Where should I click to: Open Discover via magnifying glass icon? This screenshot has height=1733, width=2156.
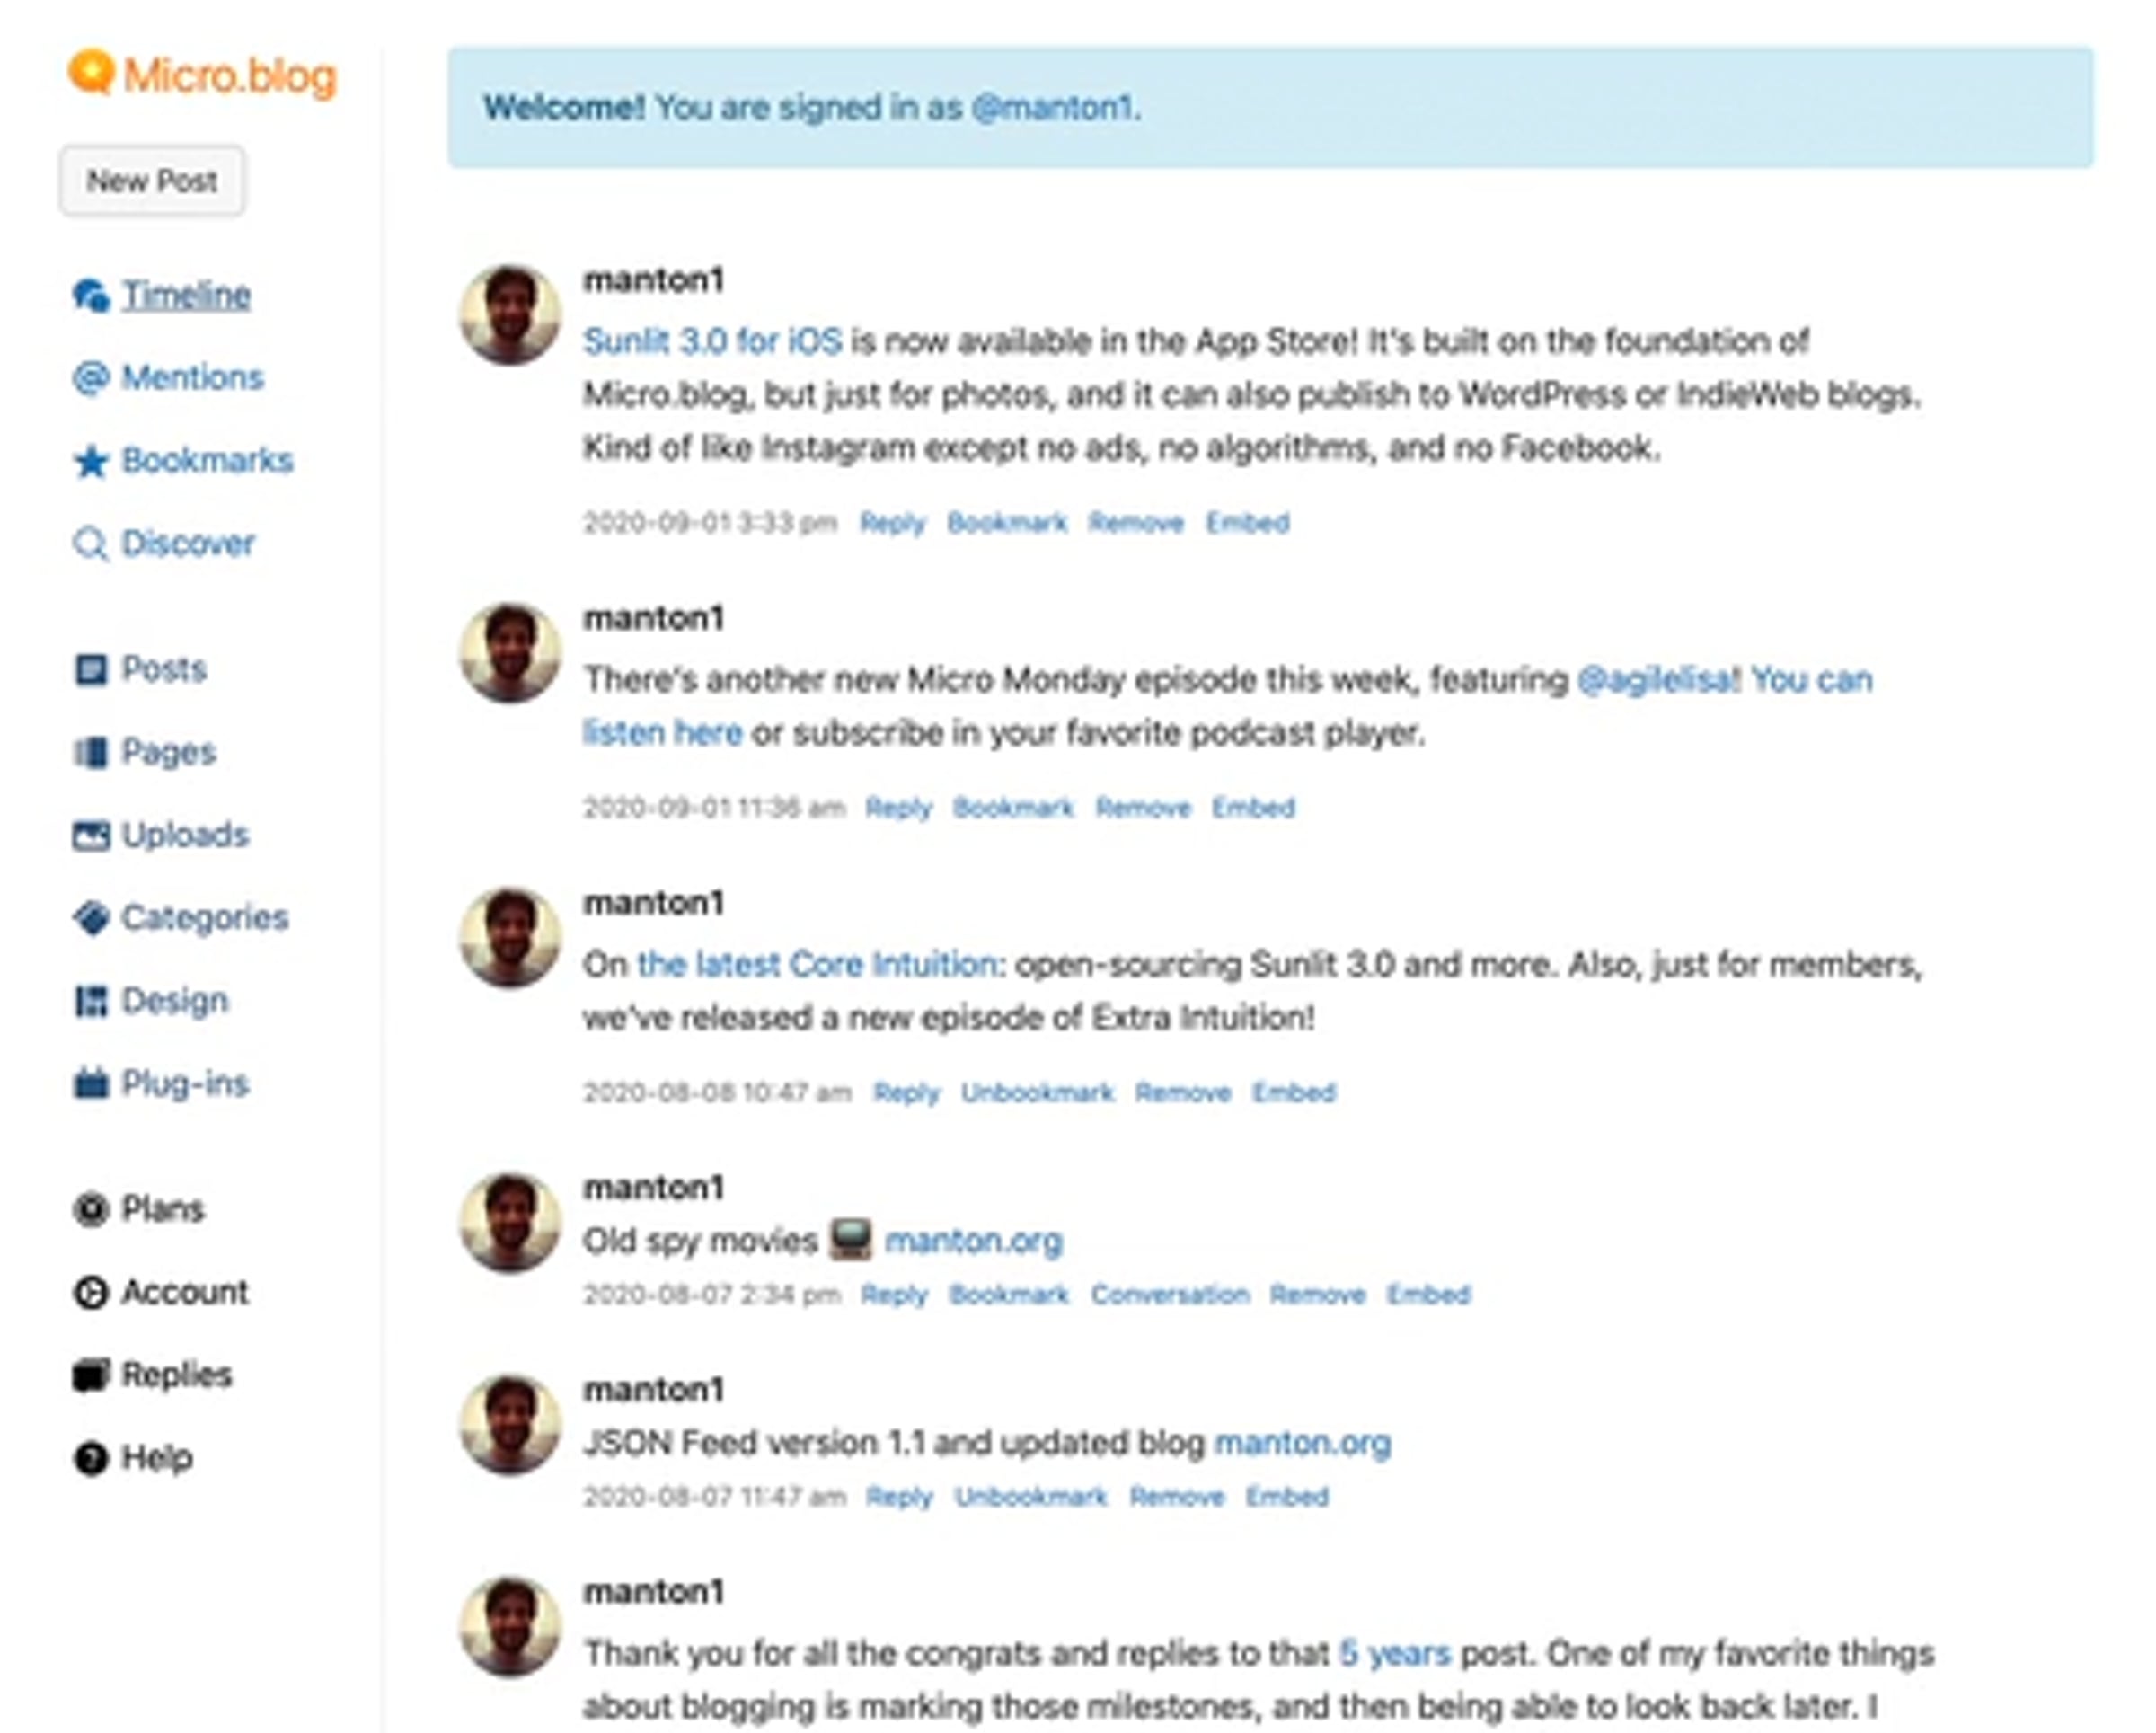tap(91, 544)
